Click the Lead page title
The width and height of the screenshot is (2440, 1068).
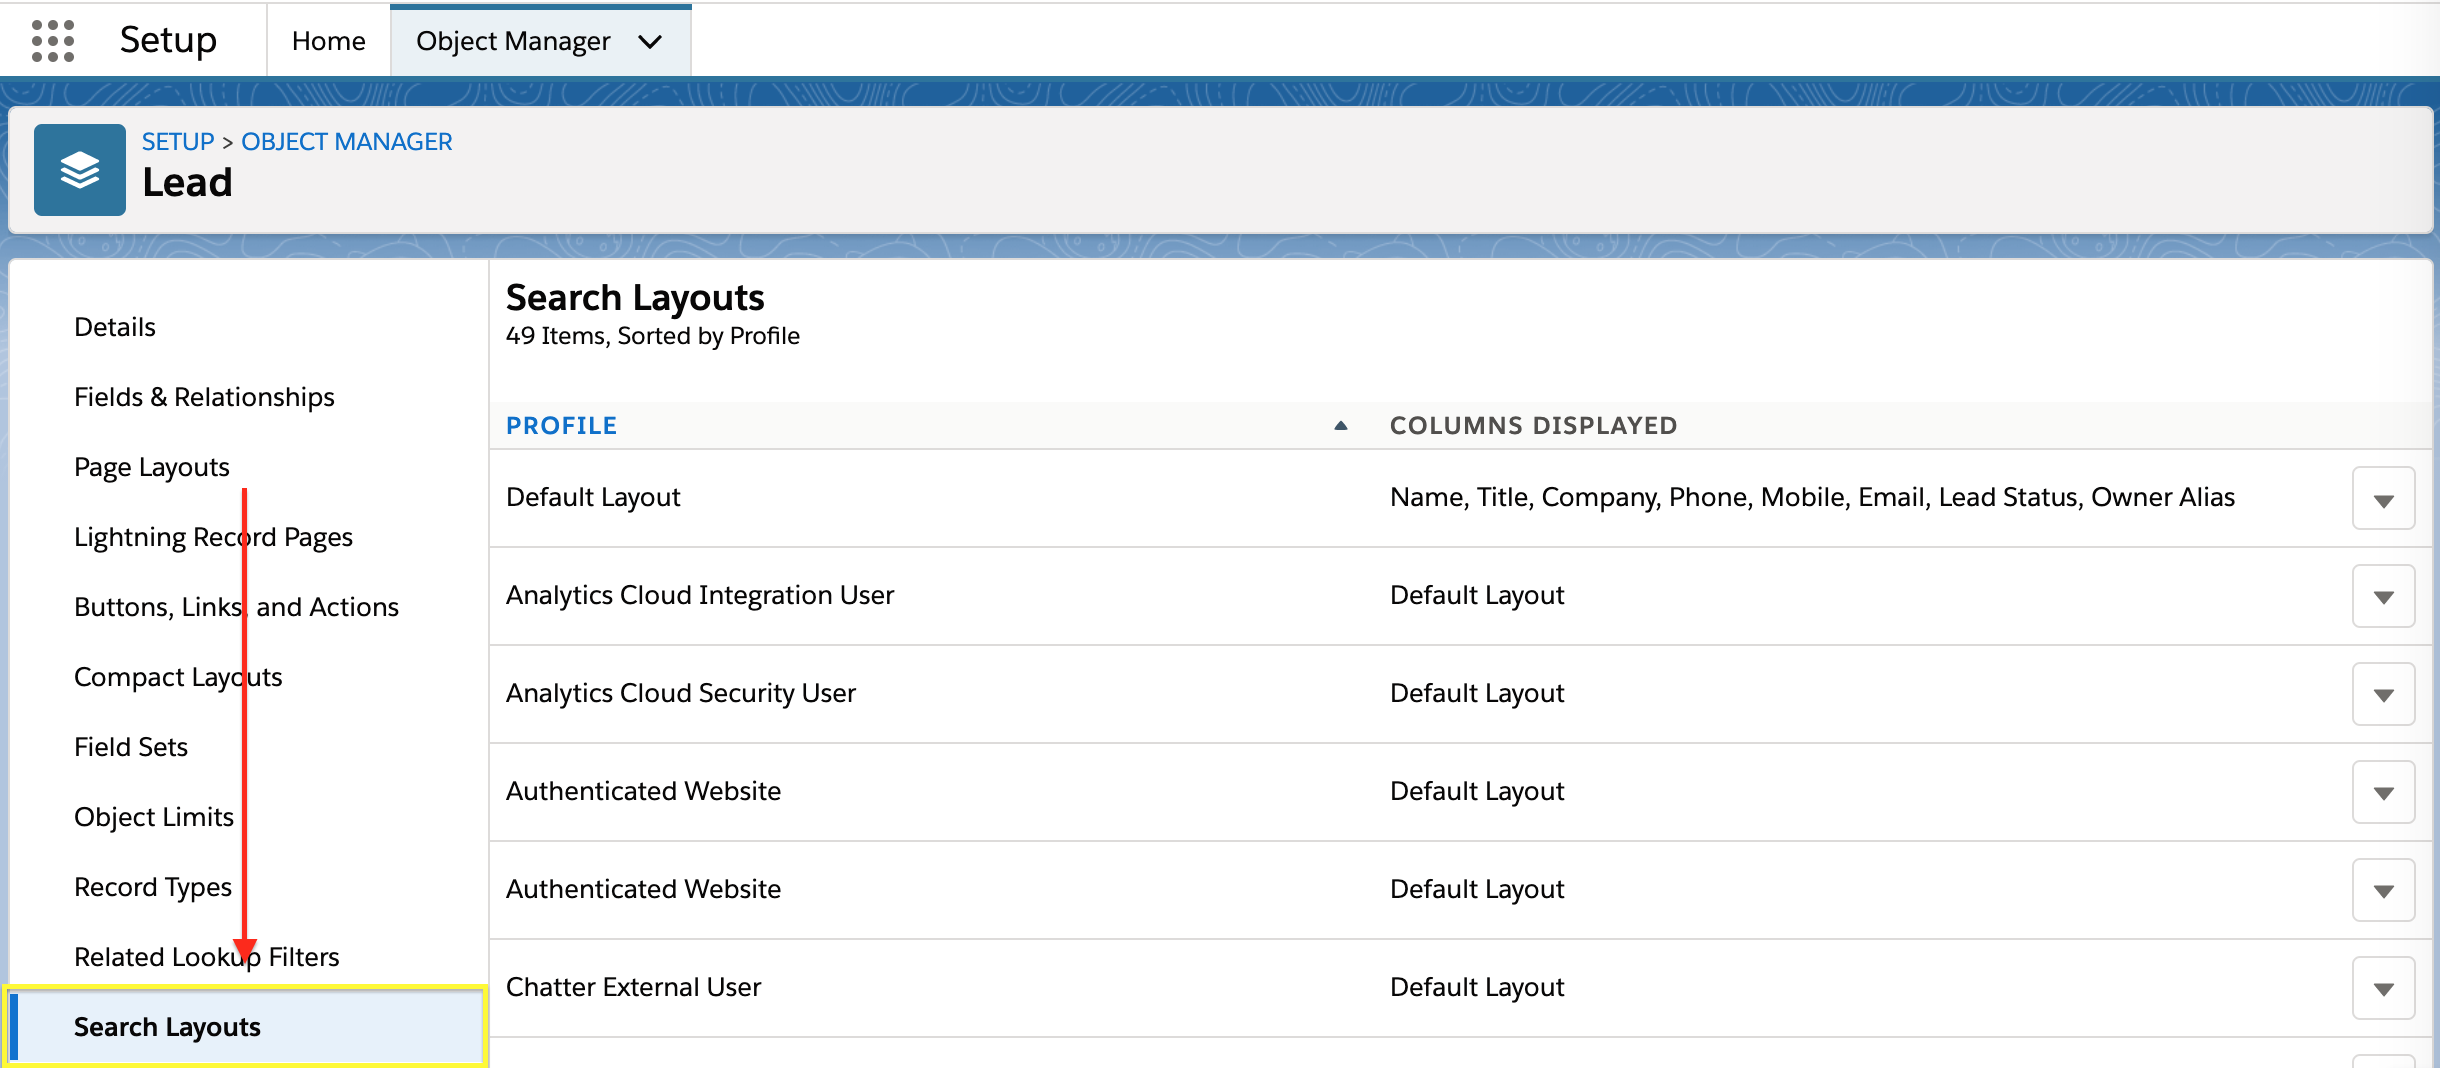[187, 183]
